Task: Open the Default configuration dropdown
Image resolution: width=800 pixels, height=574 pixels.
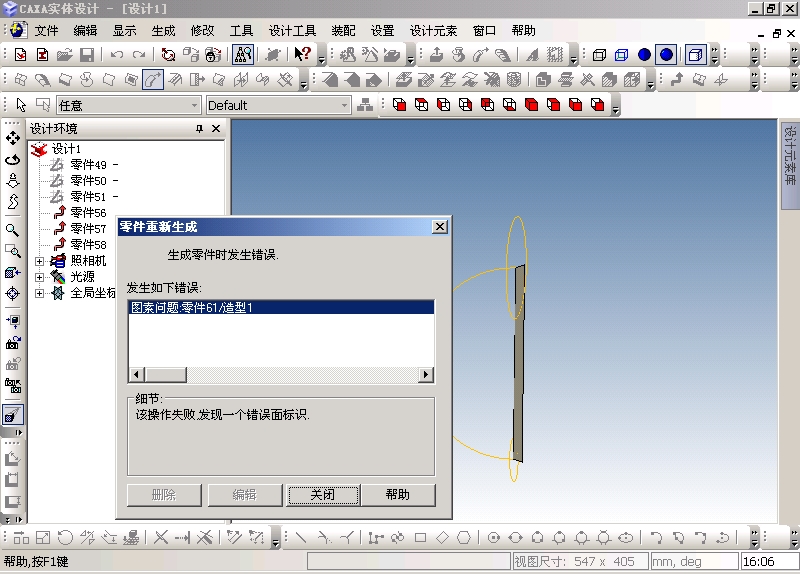Action: [x=279, y=106]
